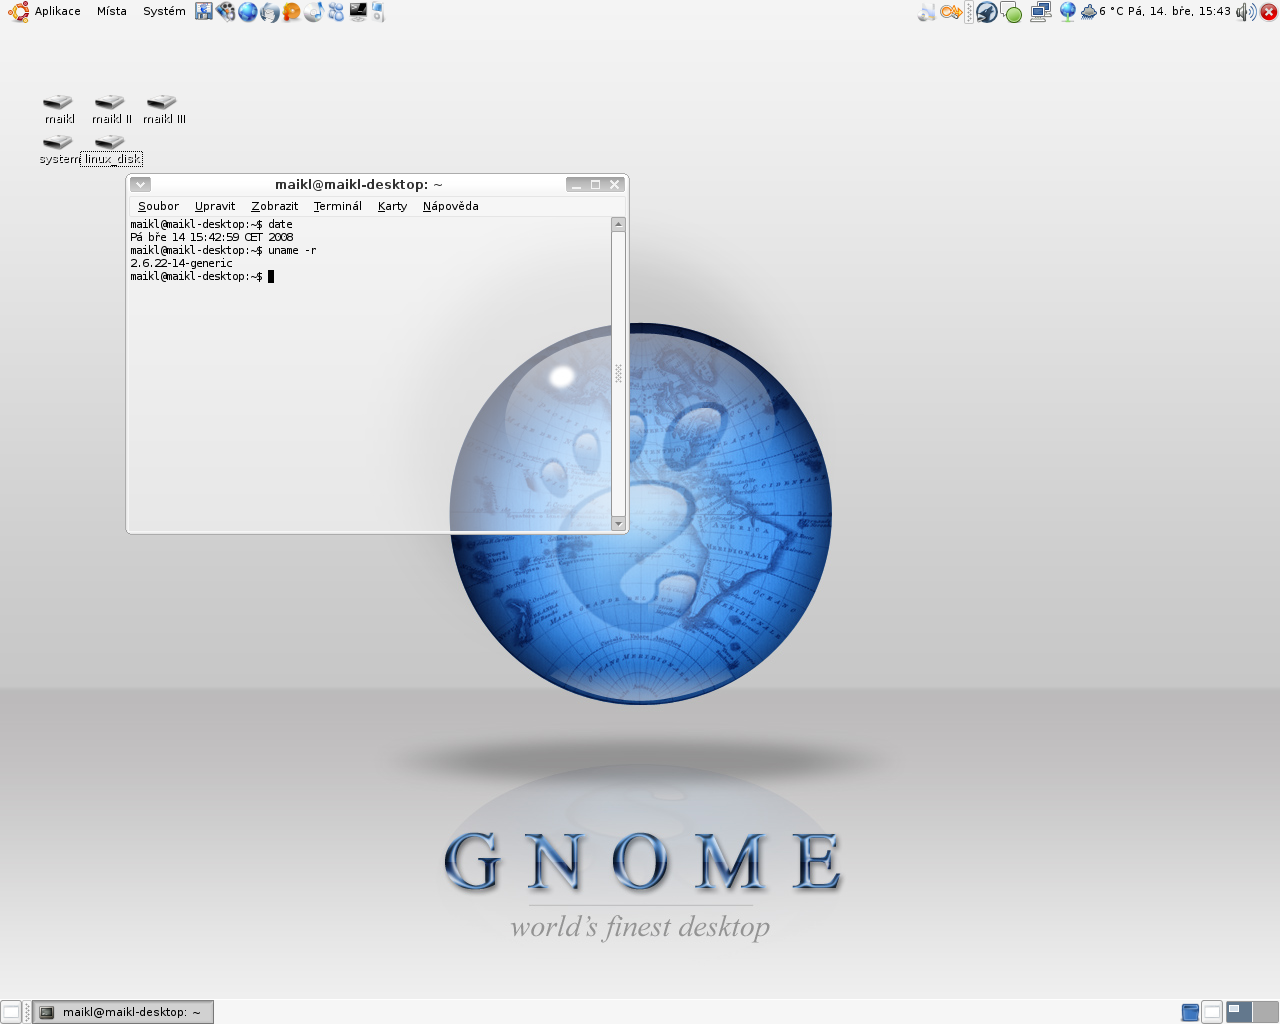Image resolution: width=1280 pixels, height=1024 pixels.
Task: Select the maikl drive desktop icon
Action: 59,108
